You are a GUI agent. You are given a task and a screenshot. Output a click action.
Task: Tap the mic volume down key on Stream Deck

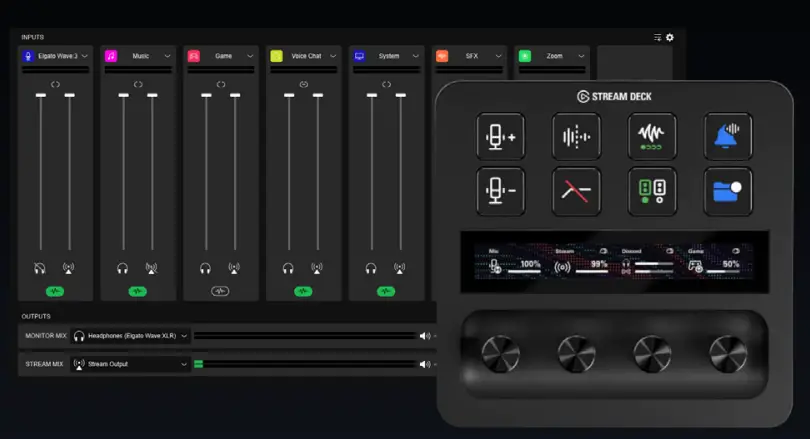pyautogui.click(x=501, y=191)
